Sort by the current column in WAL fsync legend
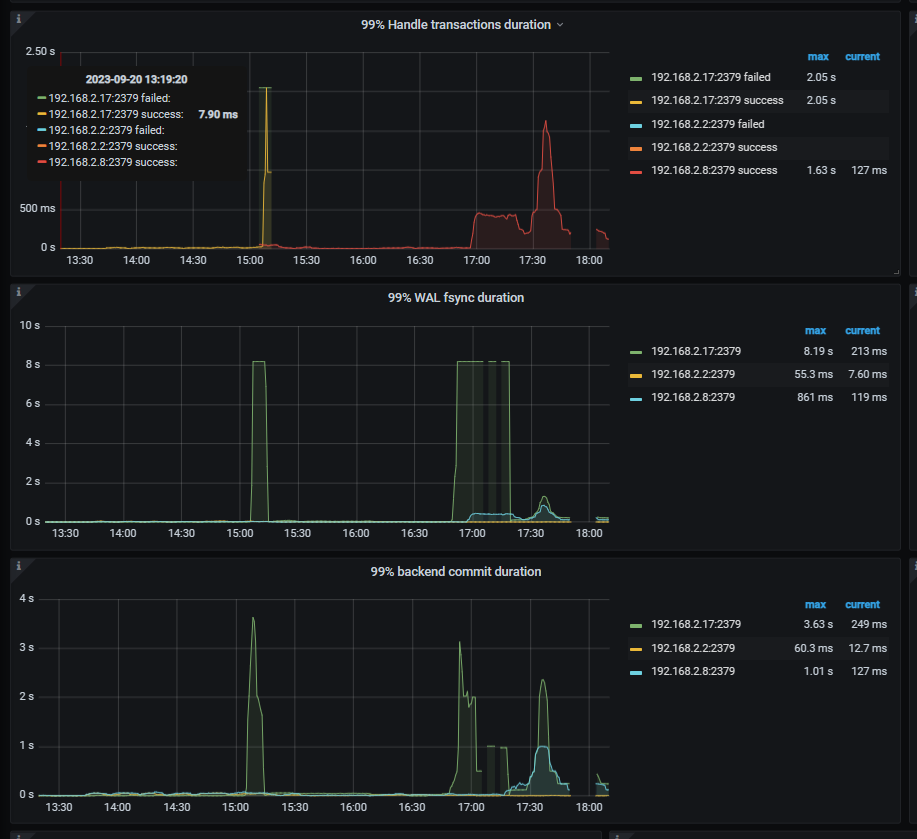Image resolution: width=917 pixels, height=839 pixels. coord(862,330)
